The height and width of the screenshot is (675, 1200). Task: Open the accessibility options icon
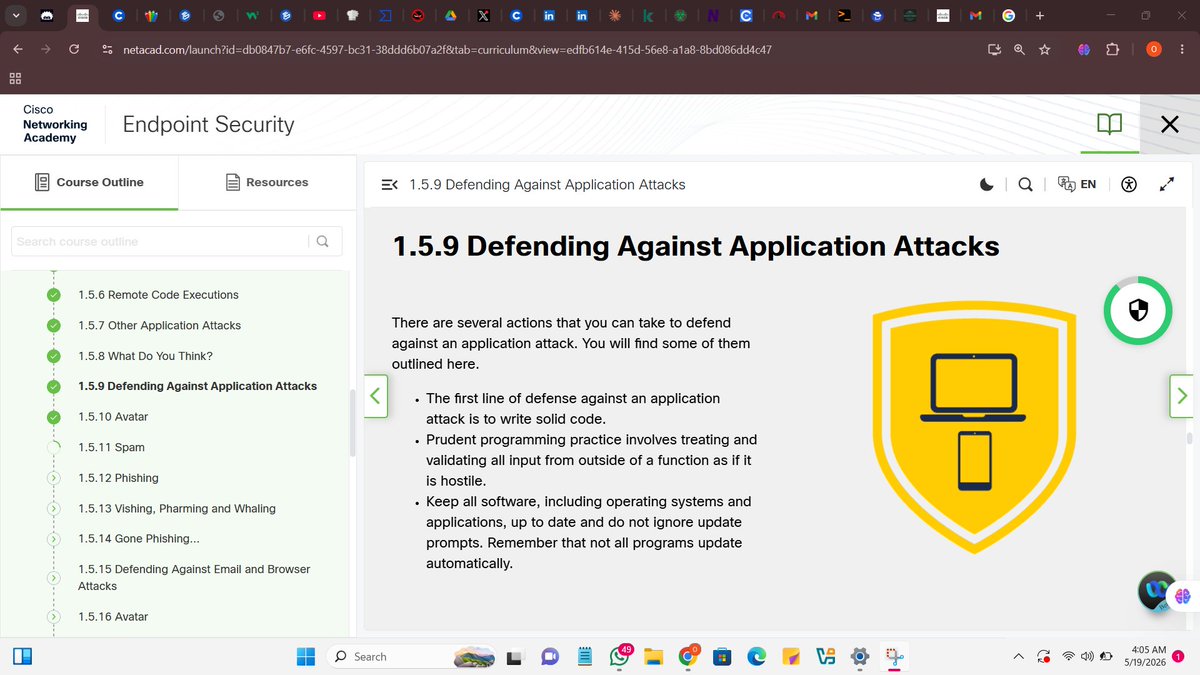coord(1129,184)
